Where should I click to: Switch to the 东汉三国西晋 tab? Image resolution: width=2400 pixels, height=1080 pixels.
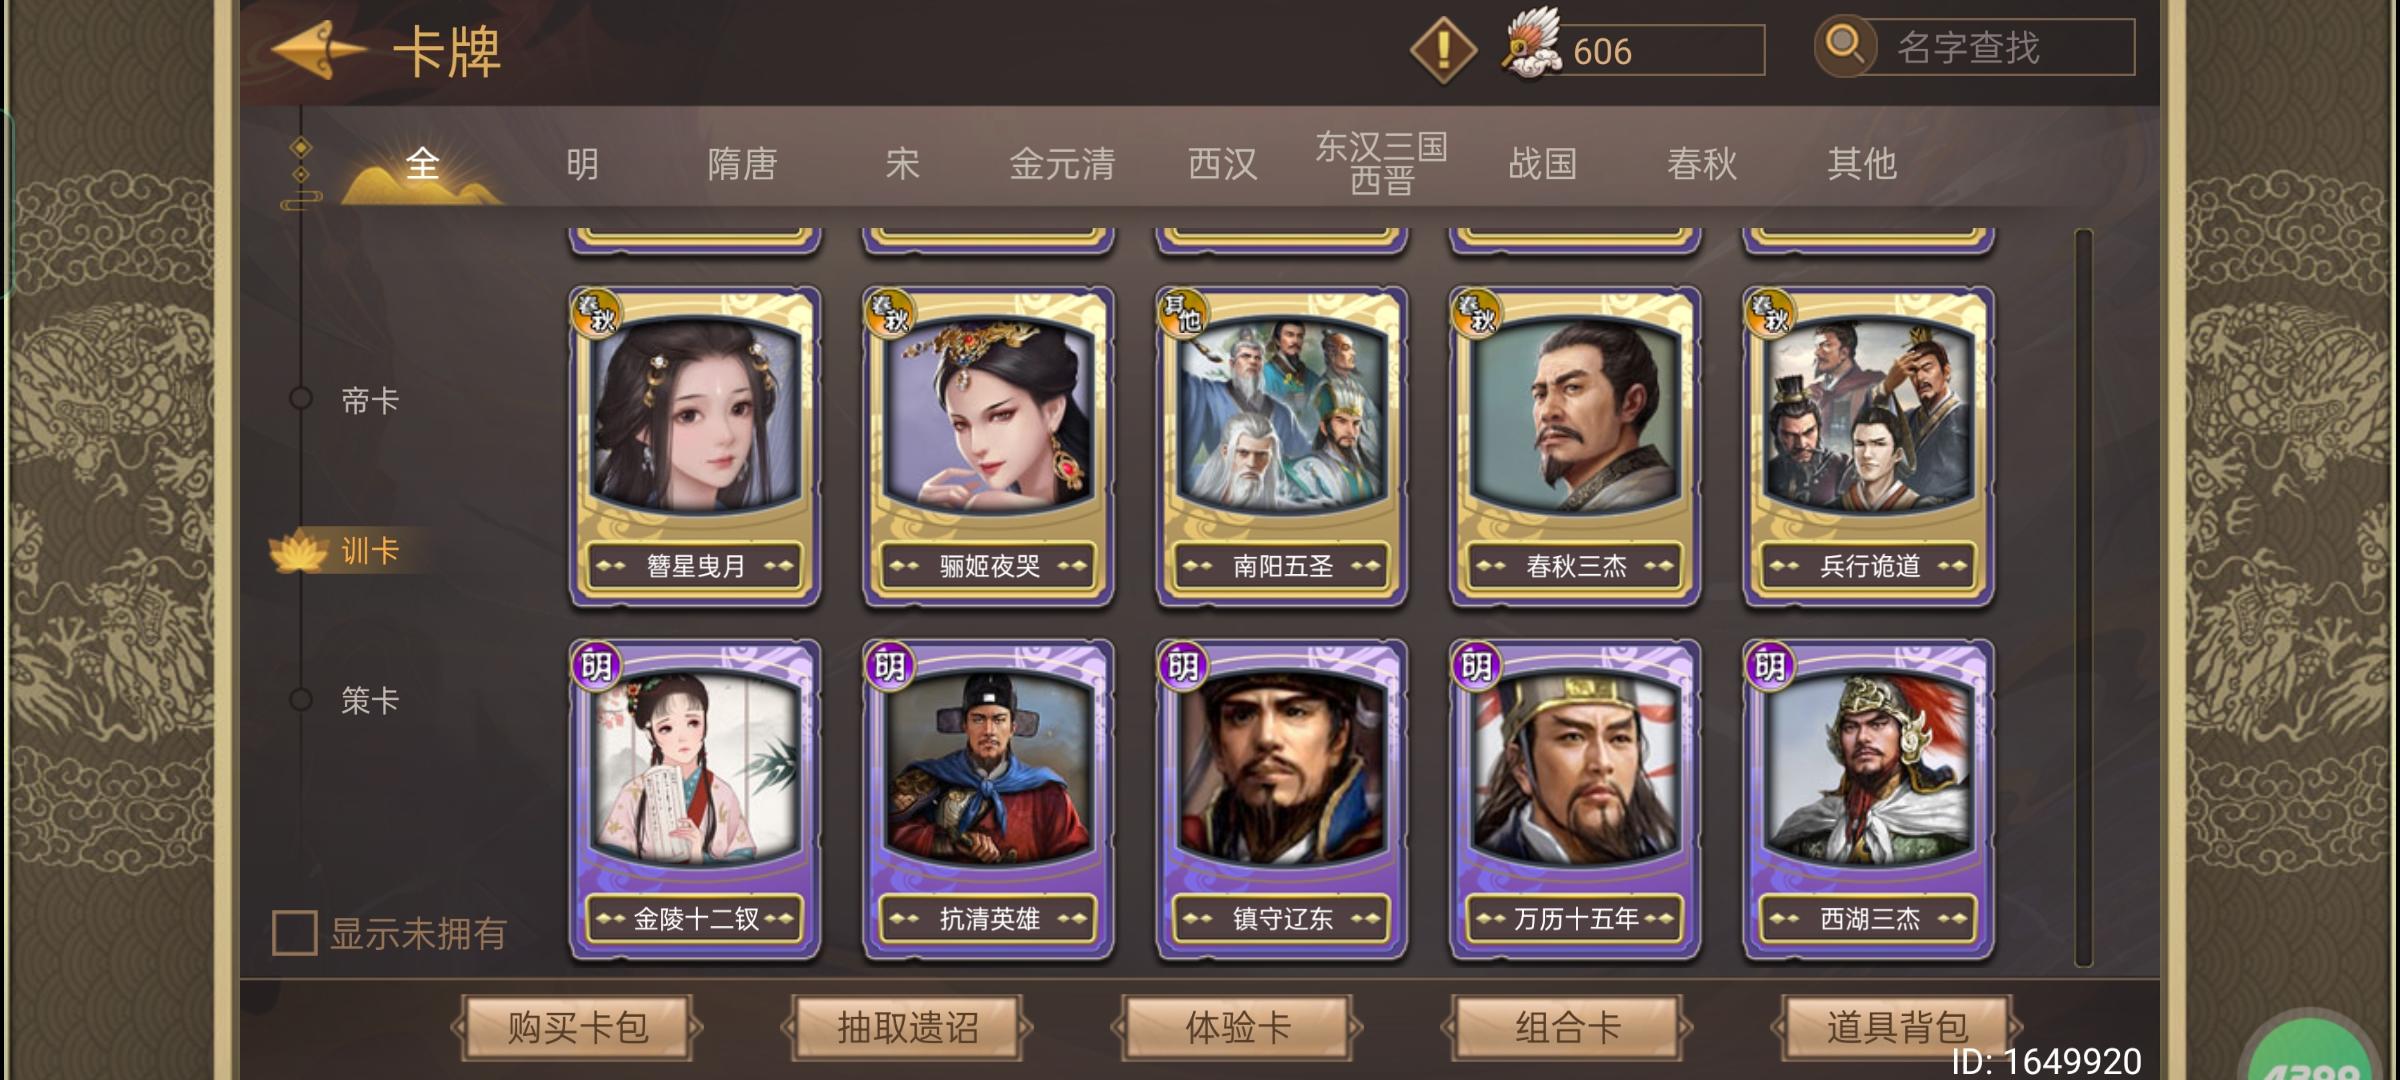point(1382,163)
